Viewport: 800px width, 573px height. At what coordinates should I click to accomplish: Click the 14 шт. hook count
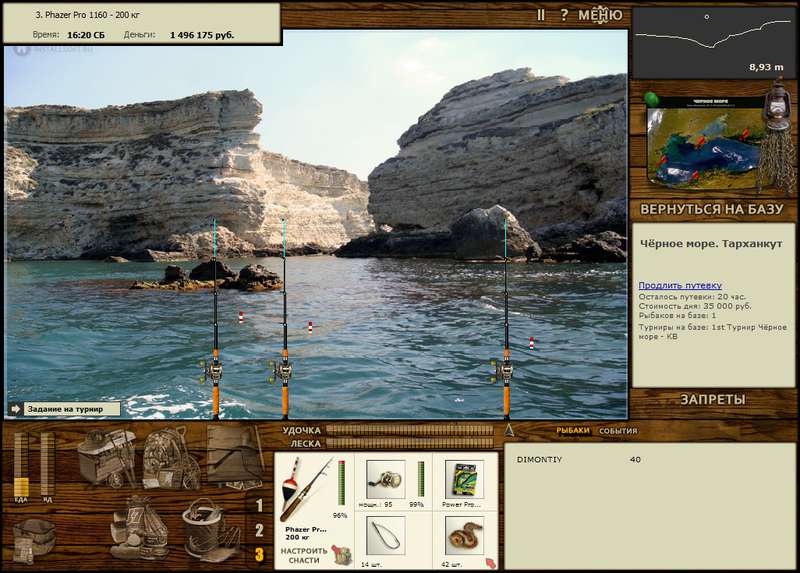pos(371,564)
